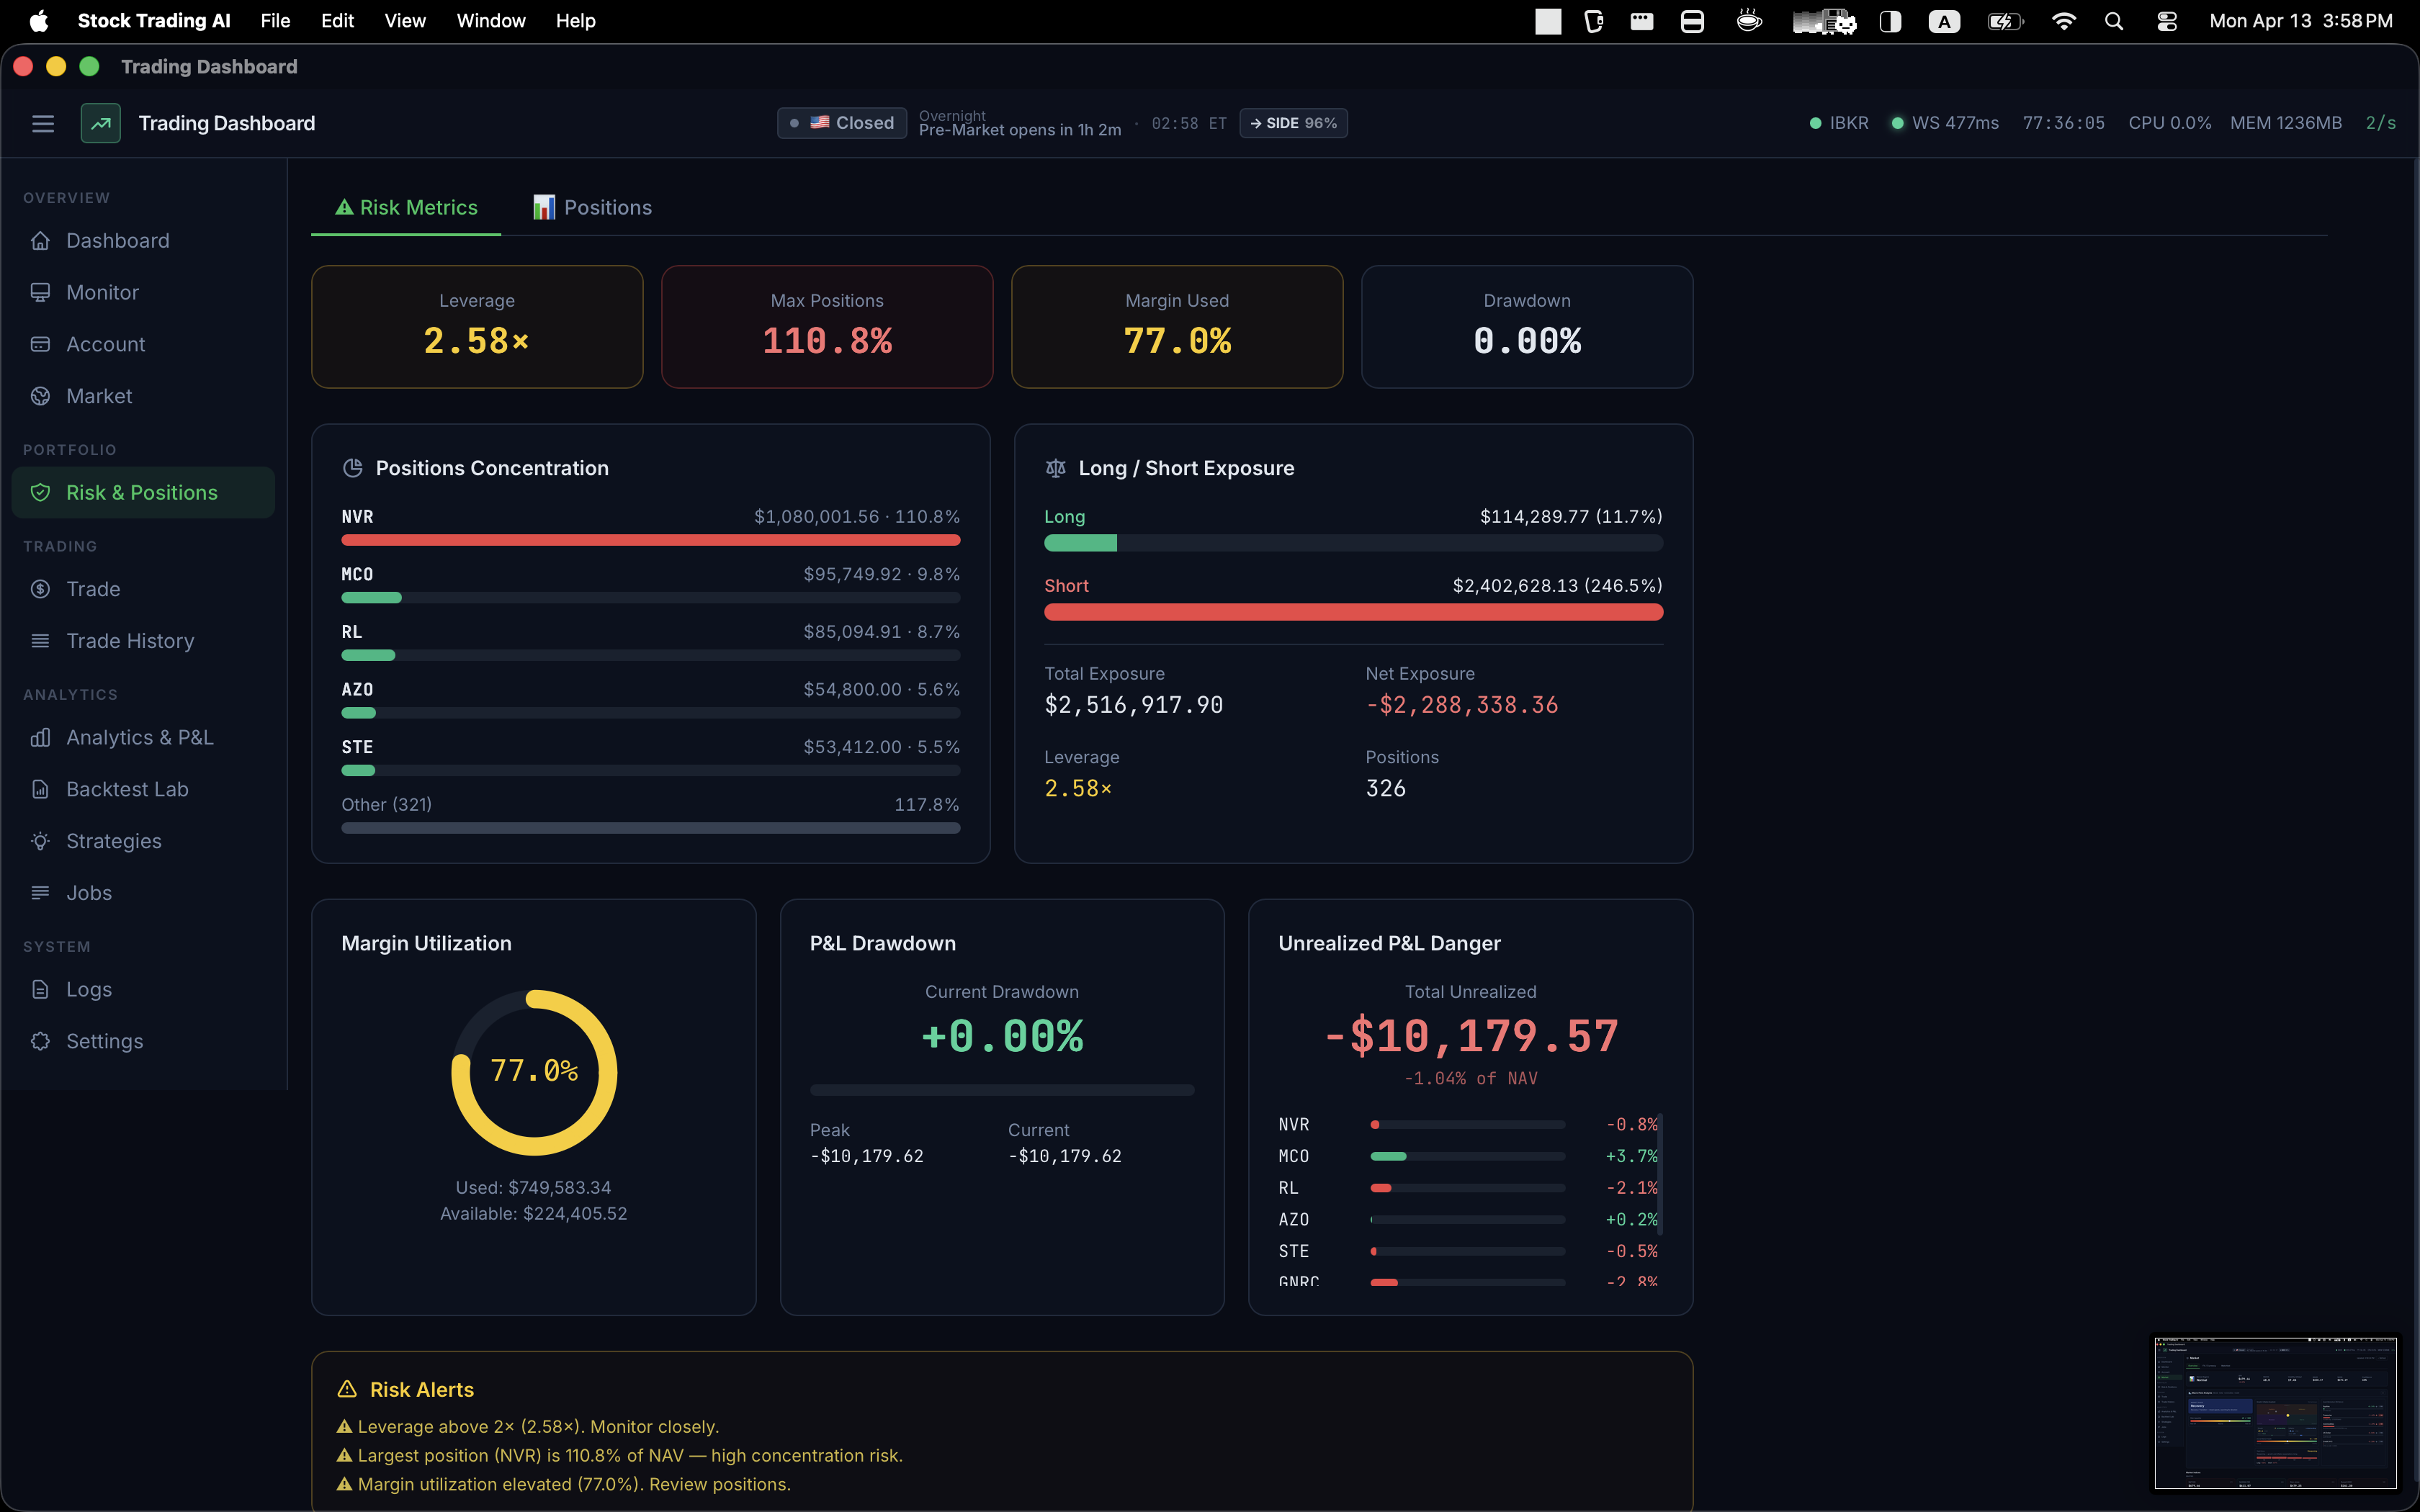The height and width of the screenshot is (1512, 2420).
Task: Open Market via the globe icon
Action: pos(40,395)
